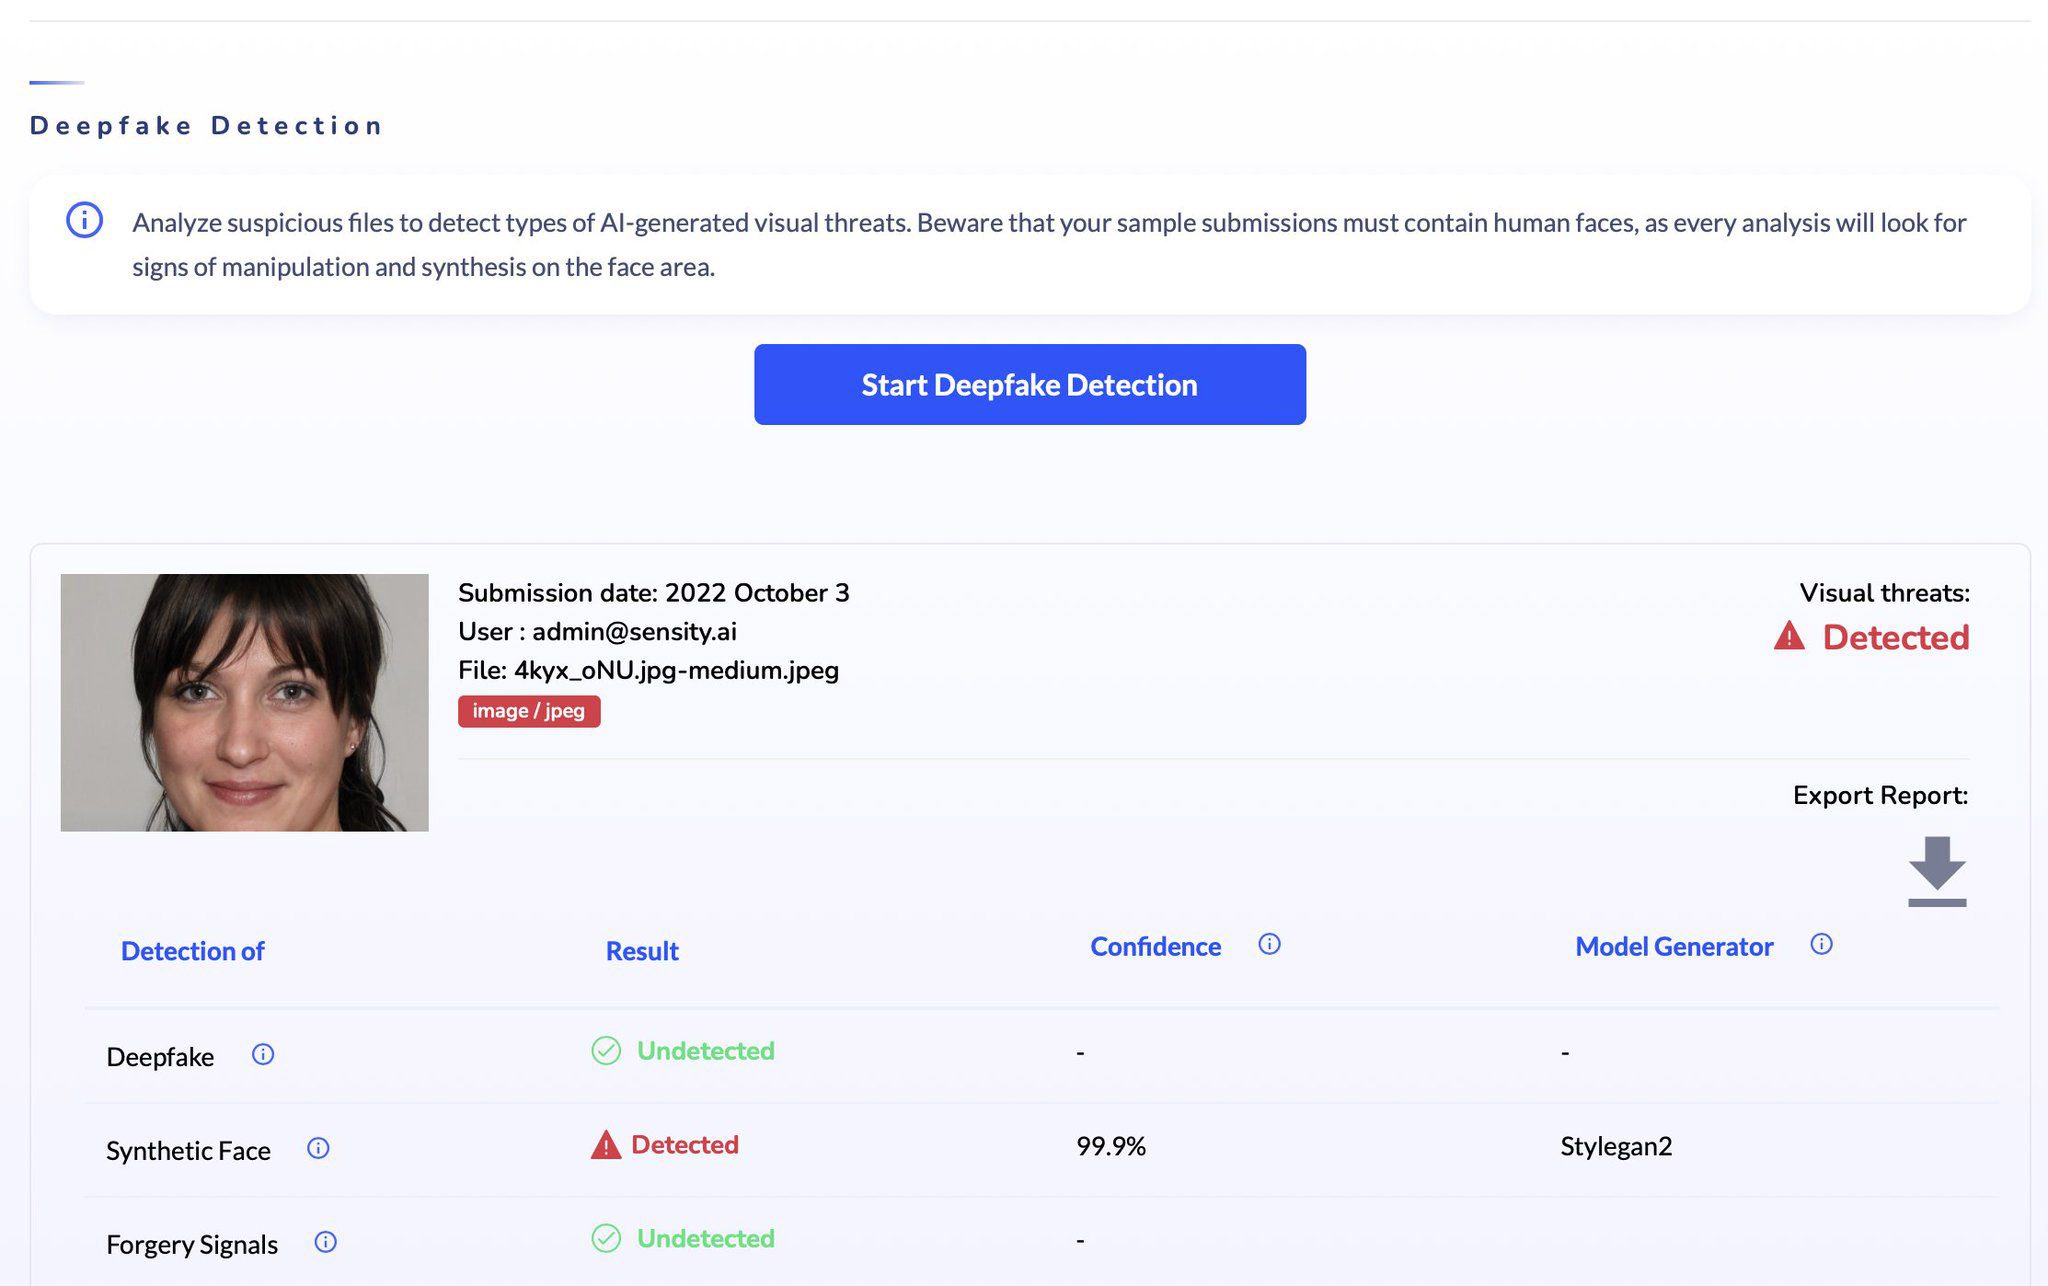
Task: Click the file name 4kyx_oNU.jpg-medium.jpeg
Action: point(676,670)
